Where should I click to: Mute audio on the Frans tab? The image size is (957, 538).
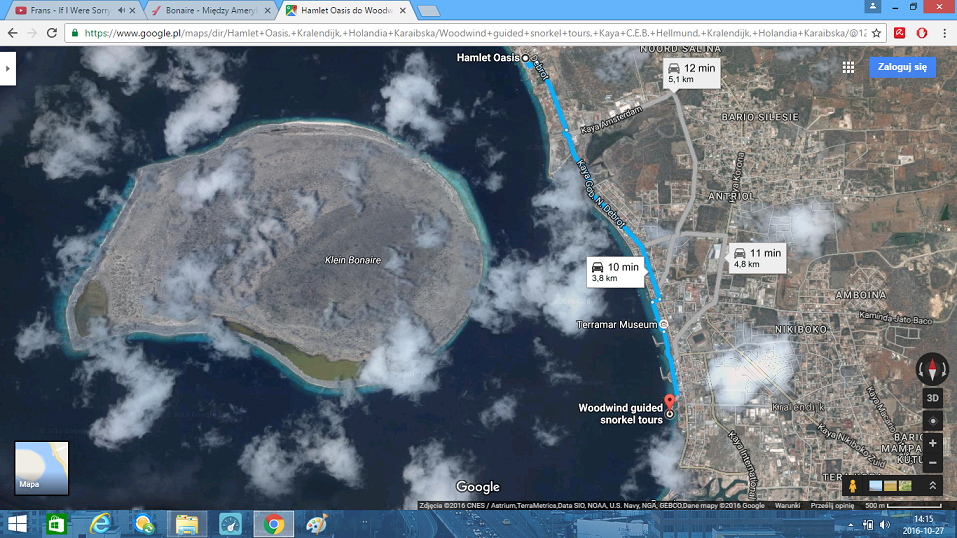(x=121, y=10)
